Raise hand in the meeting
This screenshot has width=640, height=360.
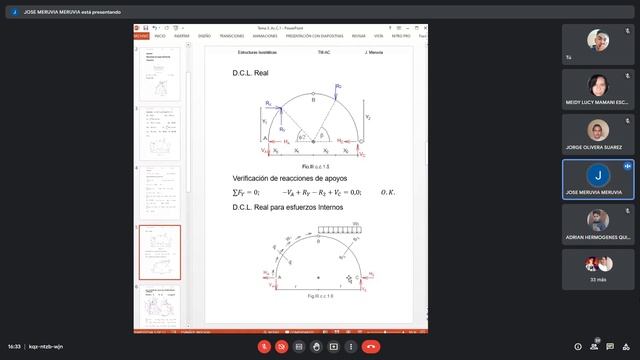(x=316, y=347)
